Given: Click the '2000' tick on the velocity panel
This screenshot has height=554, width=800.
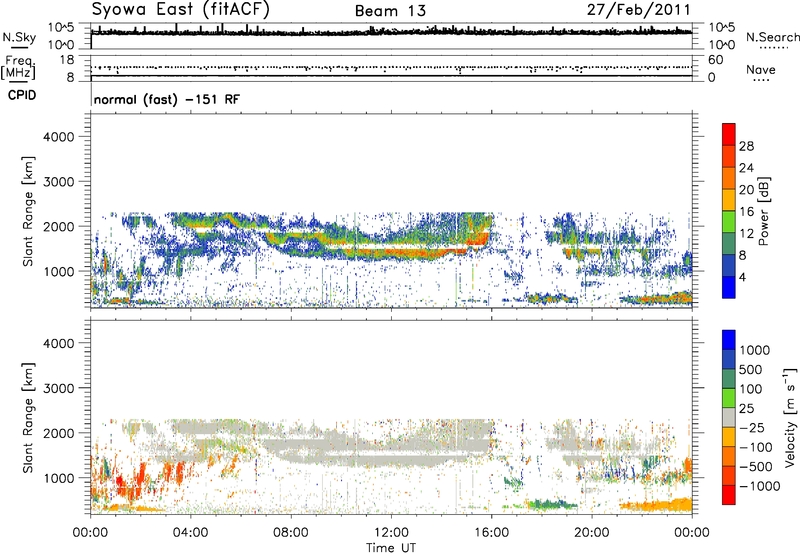Looking at the screenshot, I should pyautogui.click(x=59, y=433).
